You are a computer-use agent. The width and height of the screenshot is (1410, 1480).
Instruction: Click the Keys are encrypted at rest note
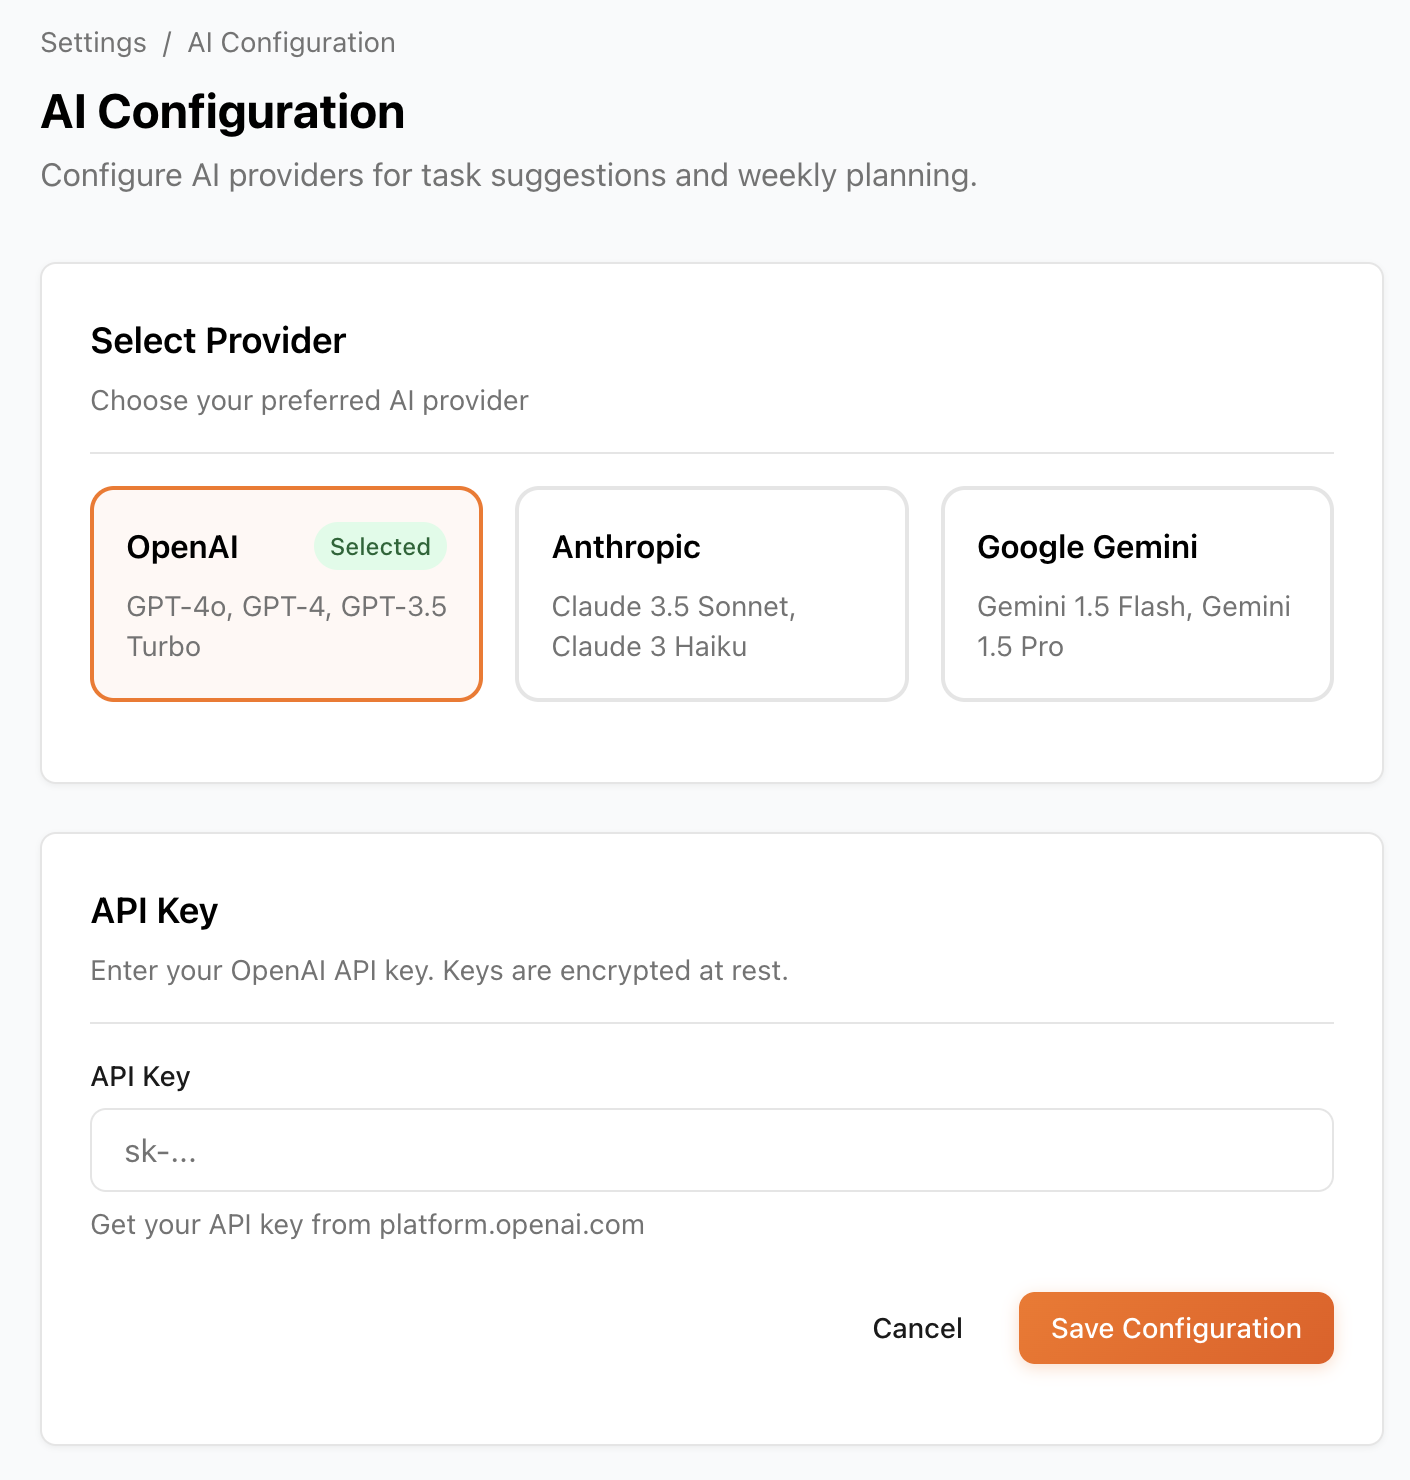[x=614, y=971]
